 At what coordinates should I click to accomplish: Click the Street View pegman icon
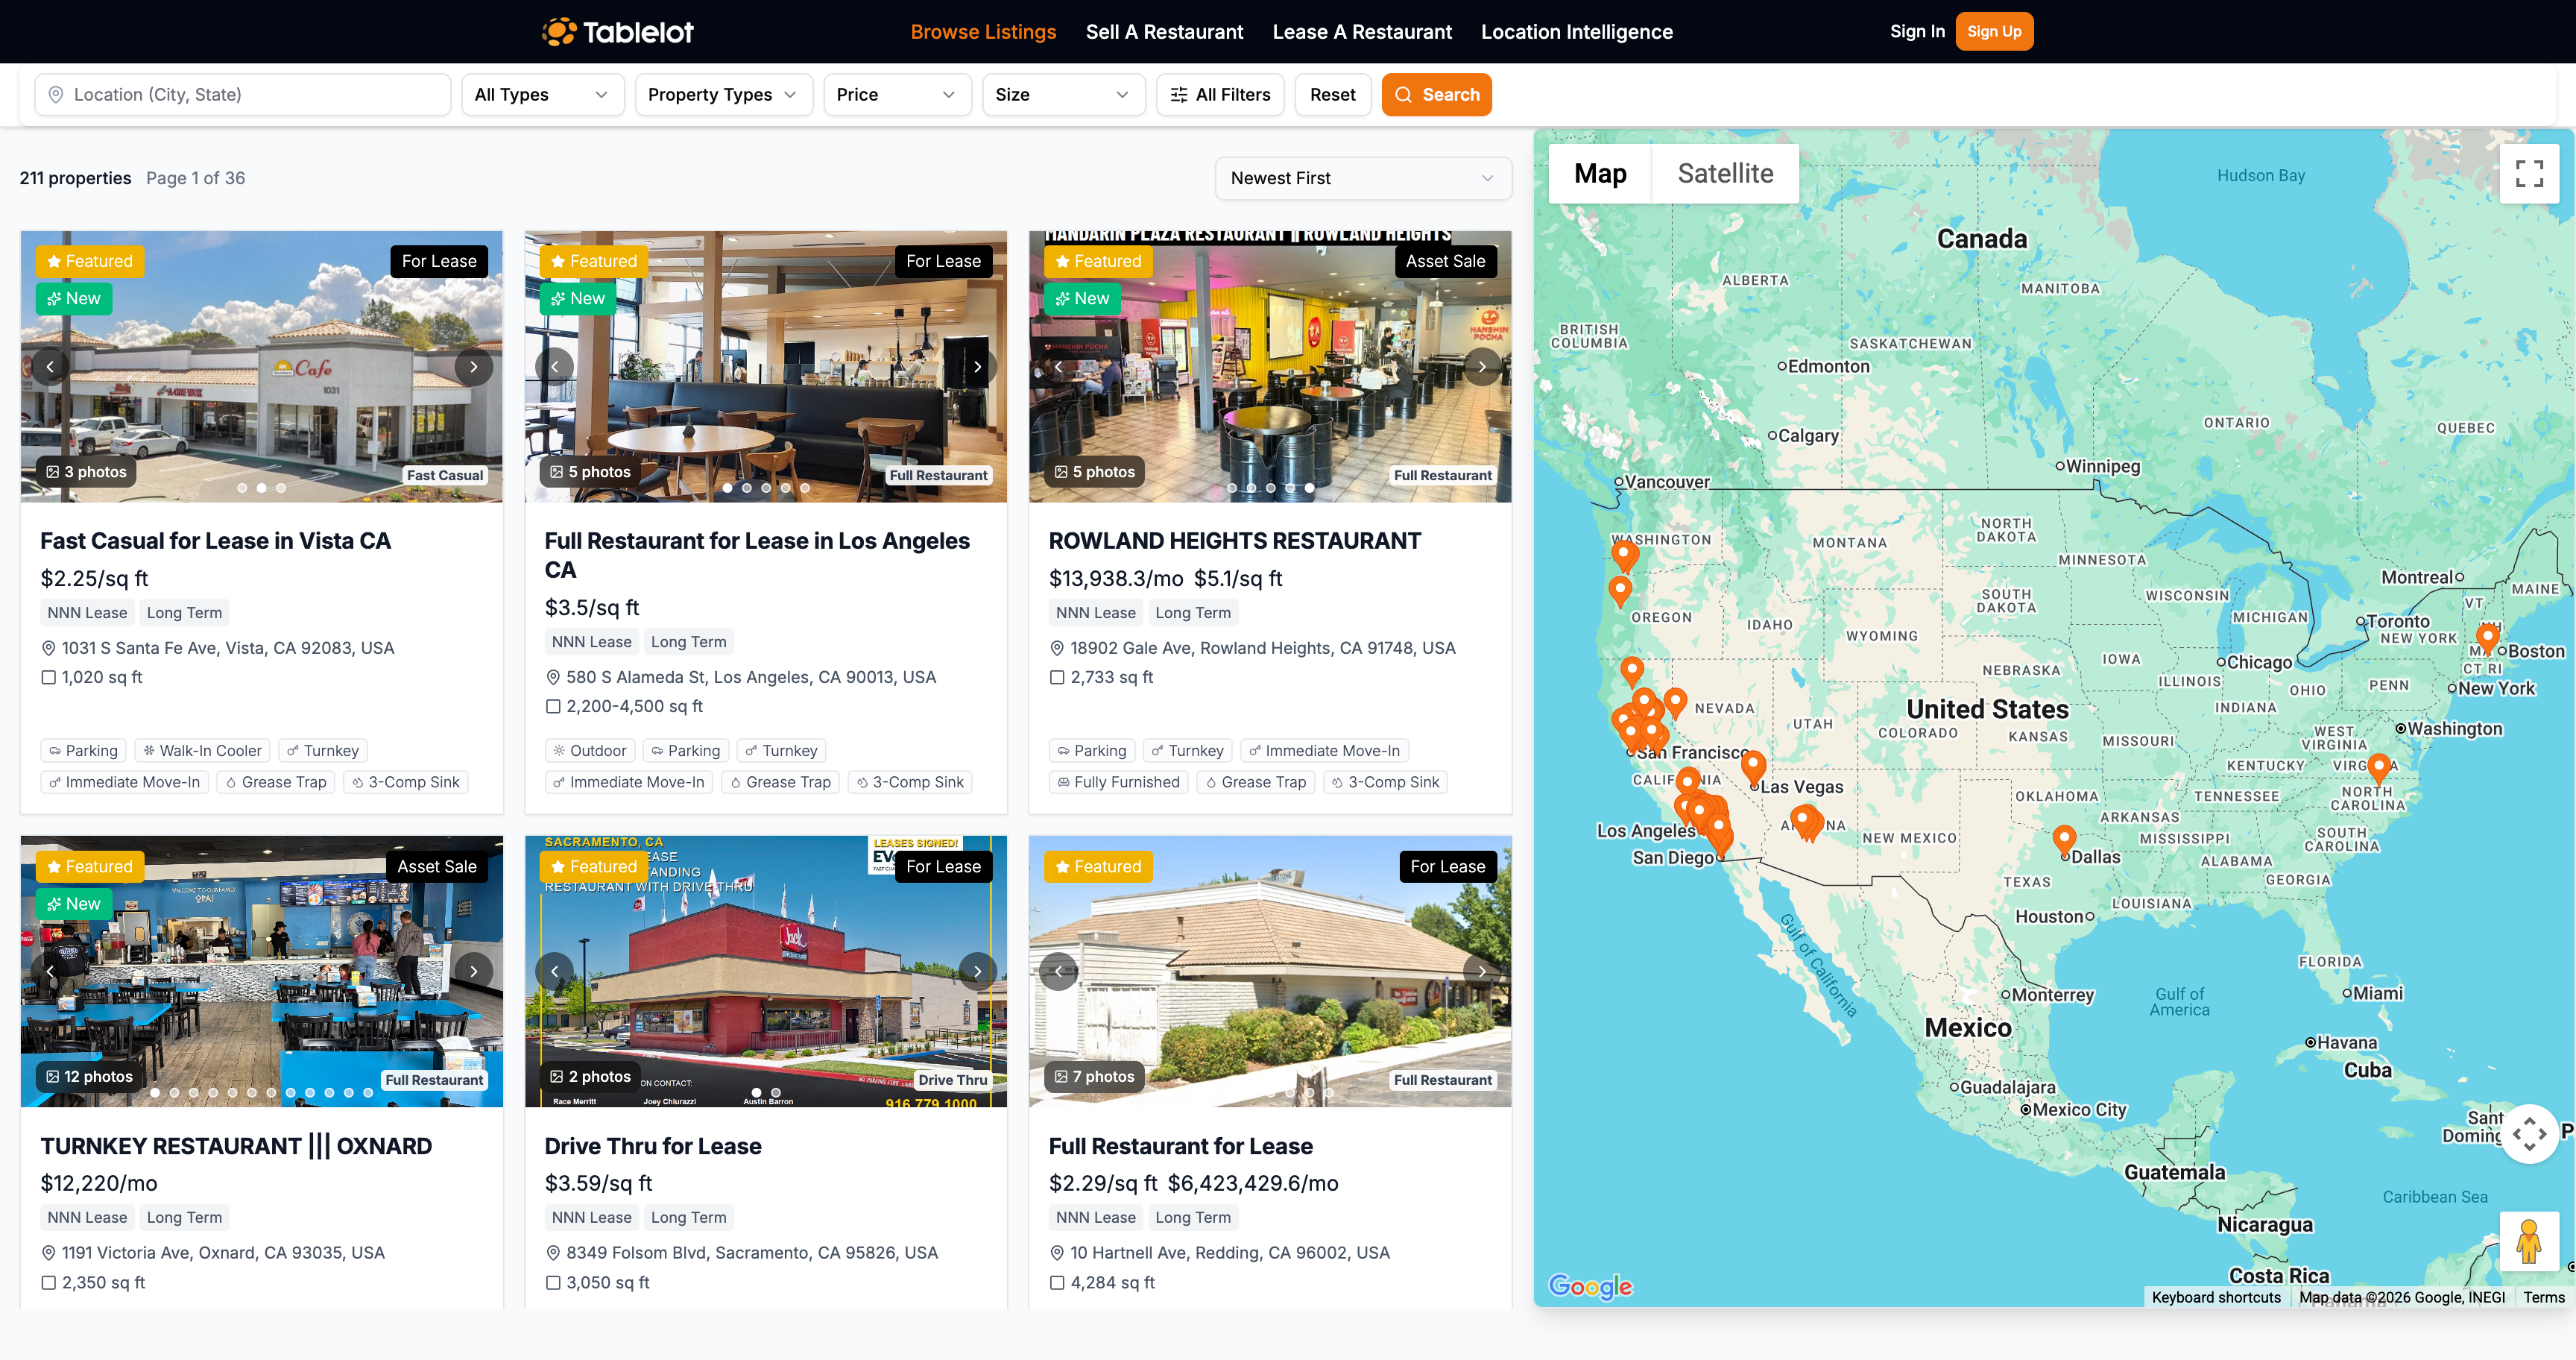(x=2529, y=1242)
